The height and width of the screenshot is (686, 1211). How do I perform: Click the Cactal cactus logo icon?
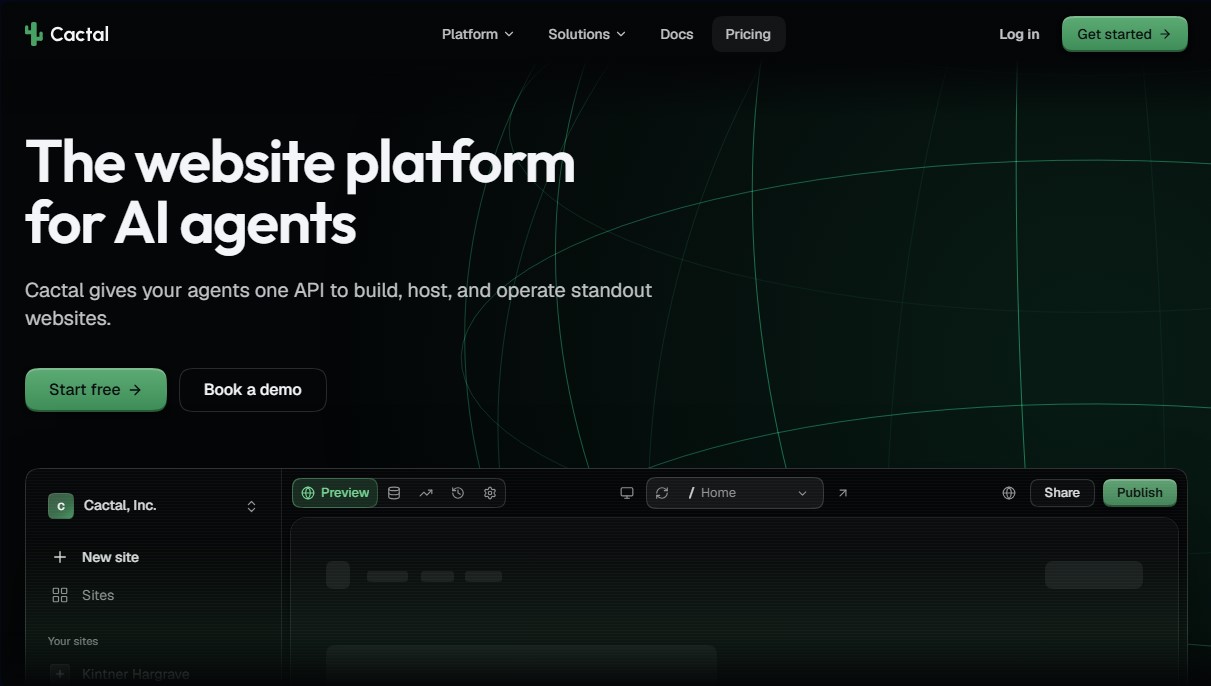click(x=34, y=34)
